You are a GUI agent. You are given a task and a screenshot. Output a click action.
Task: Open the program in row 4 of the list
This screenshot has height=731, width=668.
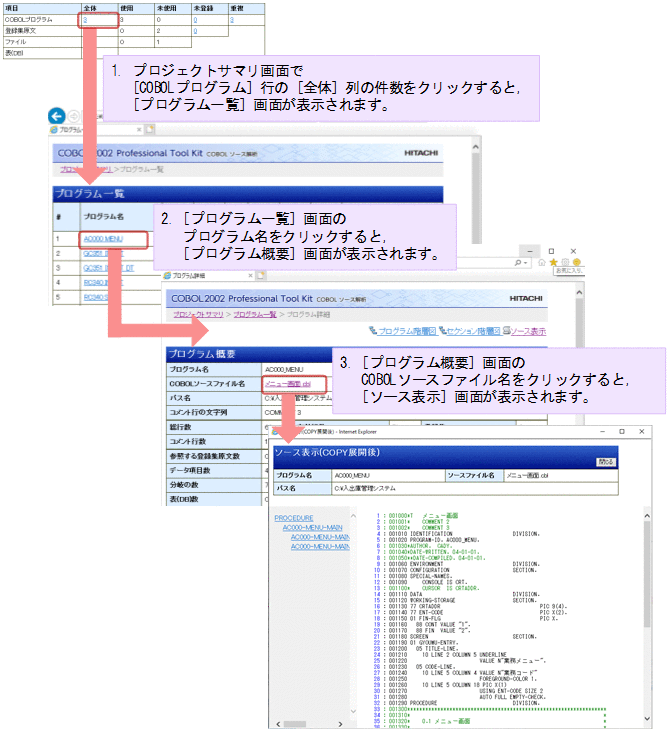click(103, 283)
